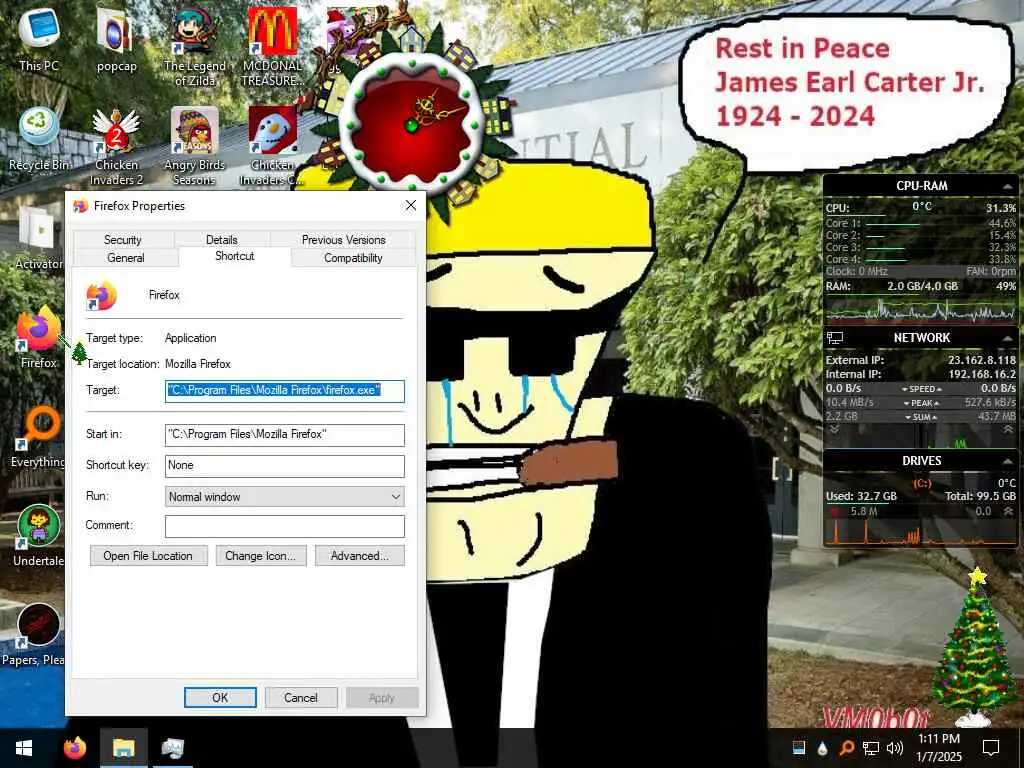This screenshot has width=1024, height=768.
Task: Click the Start in field
Action: pos(284,435)
